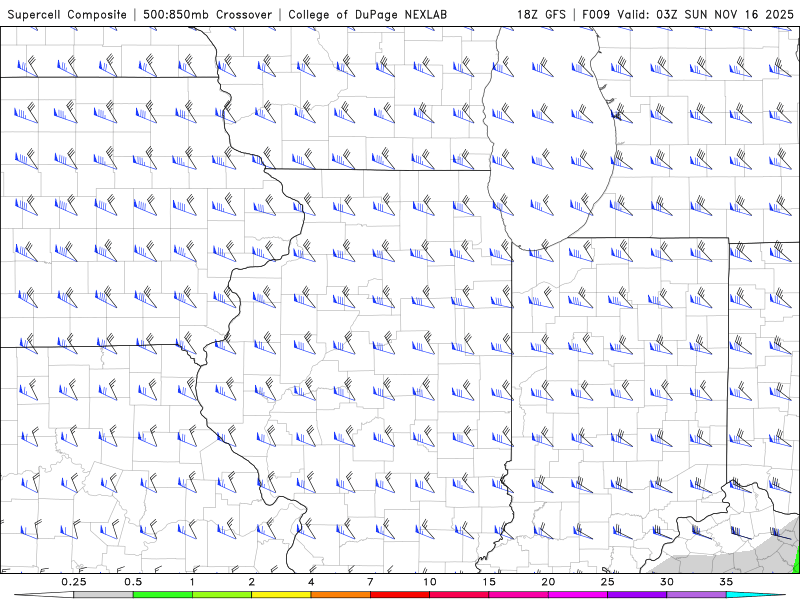Viewport: 800px width, 600px height.
Task: Click the '2' legend value
Action: click(252, 582)
